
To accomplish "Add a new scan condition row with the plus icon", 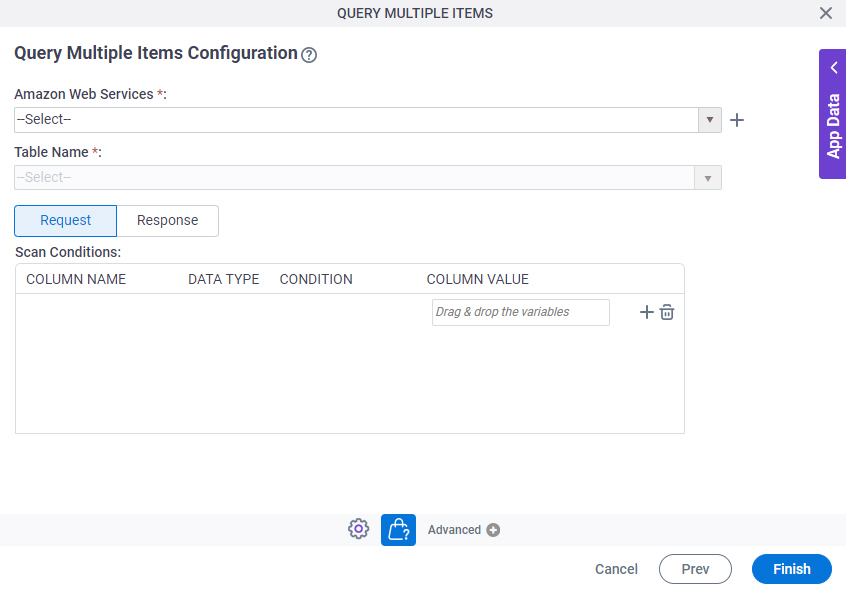I will tap(646, 312).
